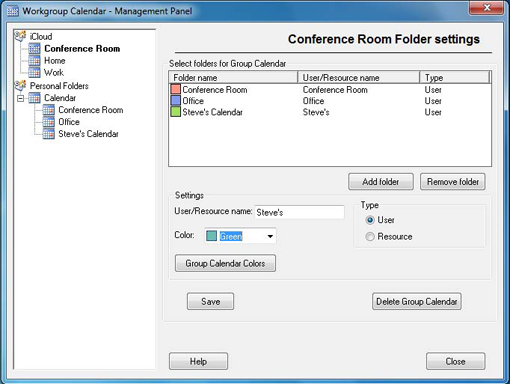Screen dimensions: 510x384
Task: Click the calendar icon next to Home
Action: coord(34,61)
